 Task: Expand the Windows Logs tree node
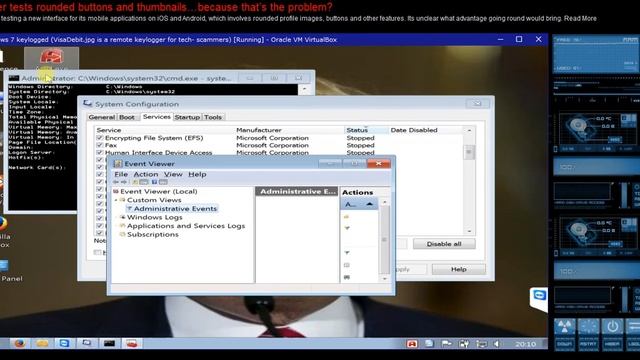[116, 217]
